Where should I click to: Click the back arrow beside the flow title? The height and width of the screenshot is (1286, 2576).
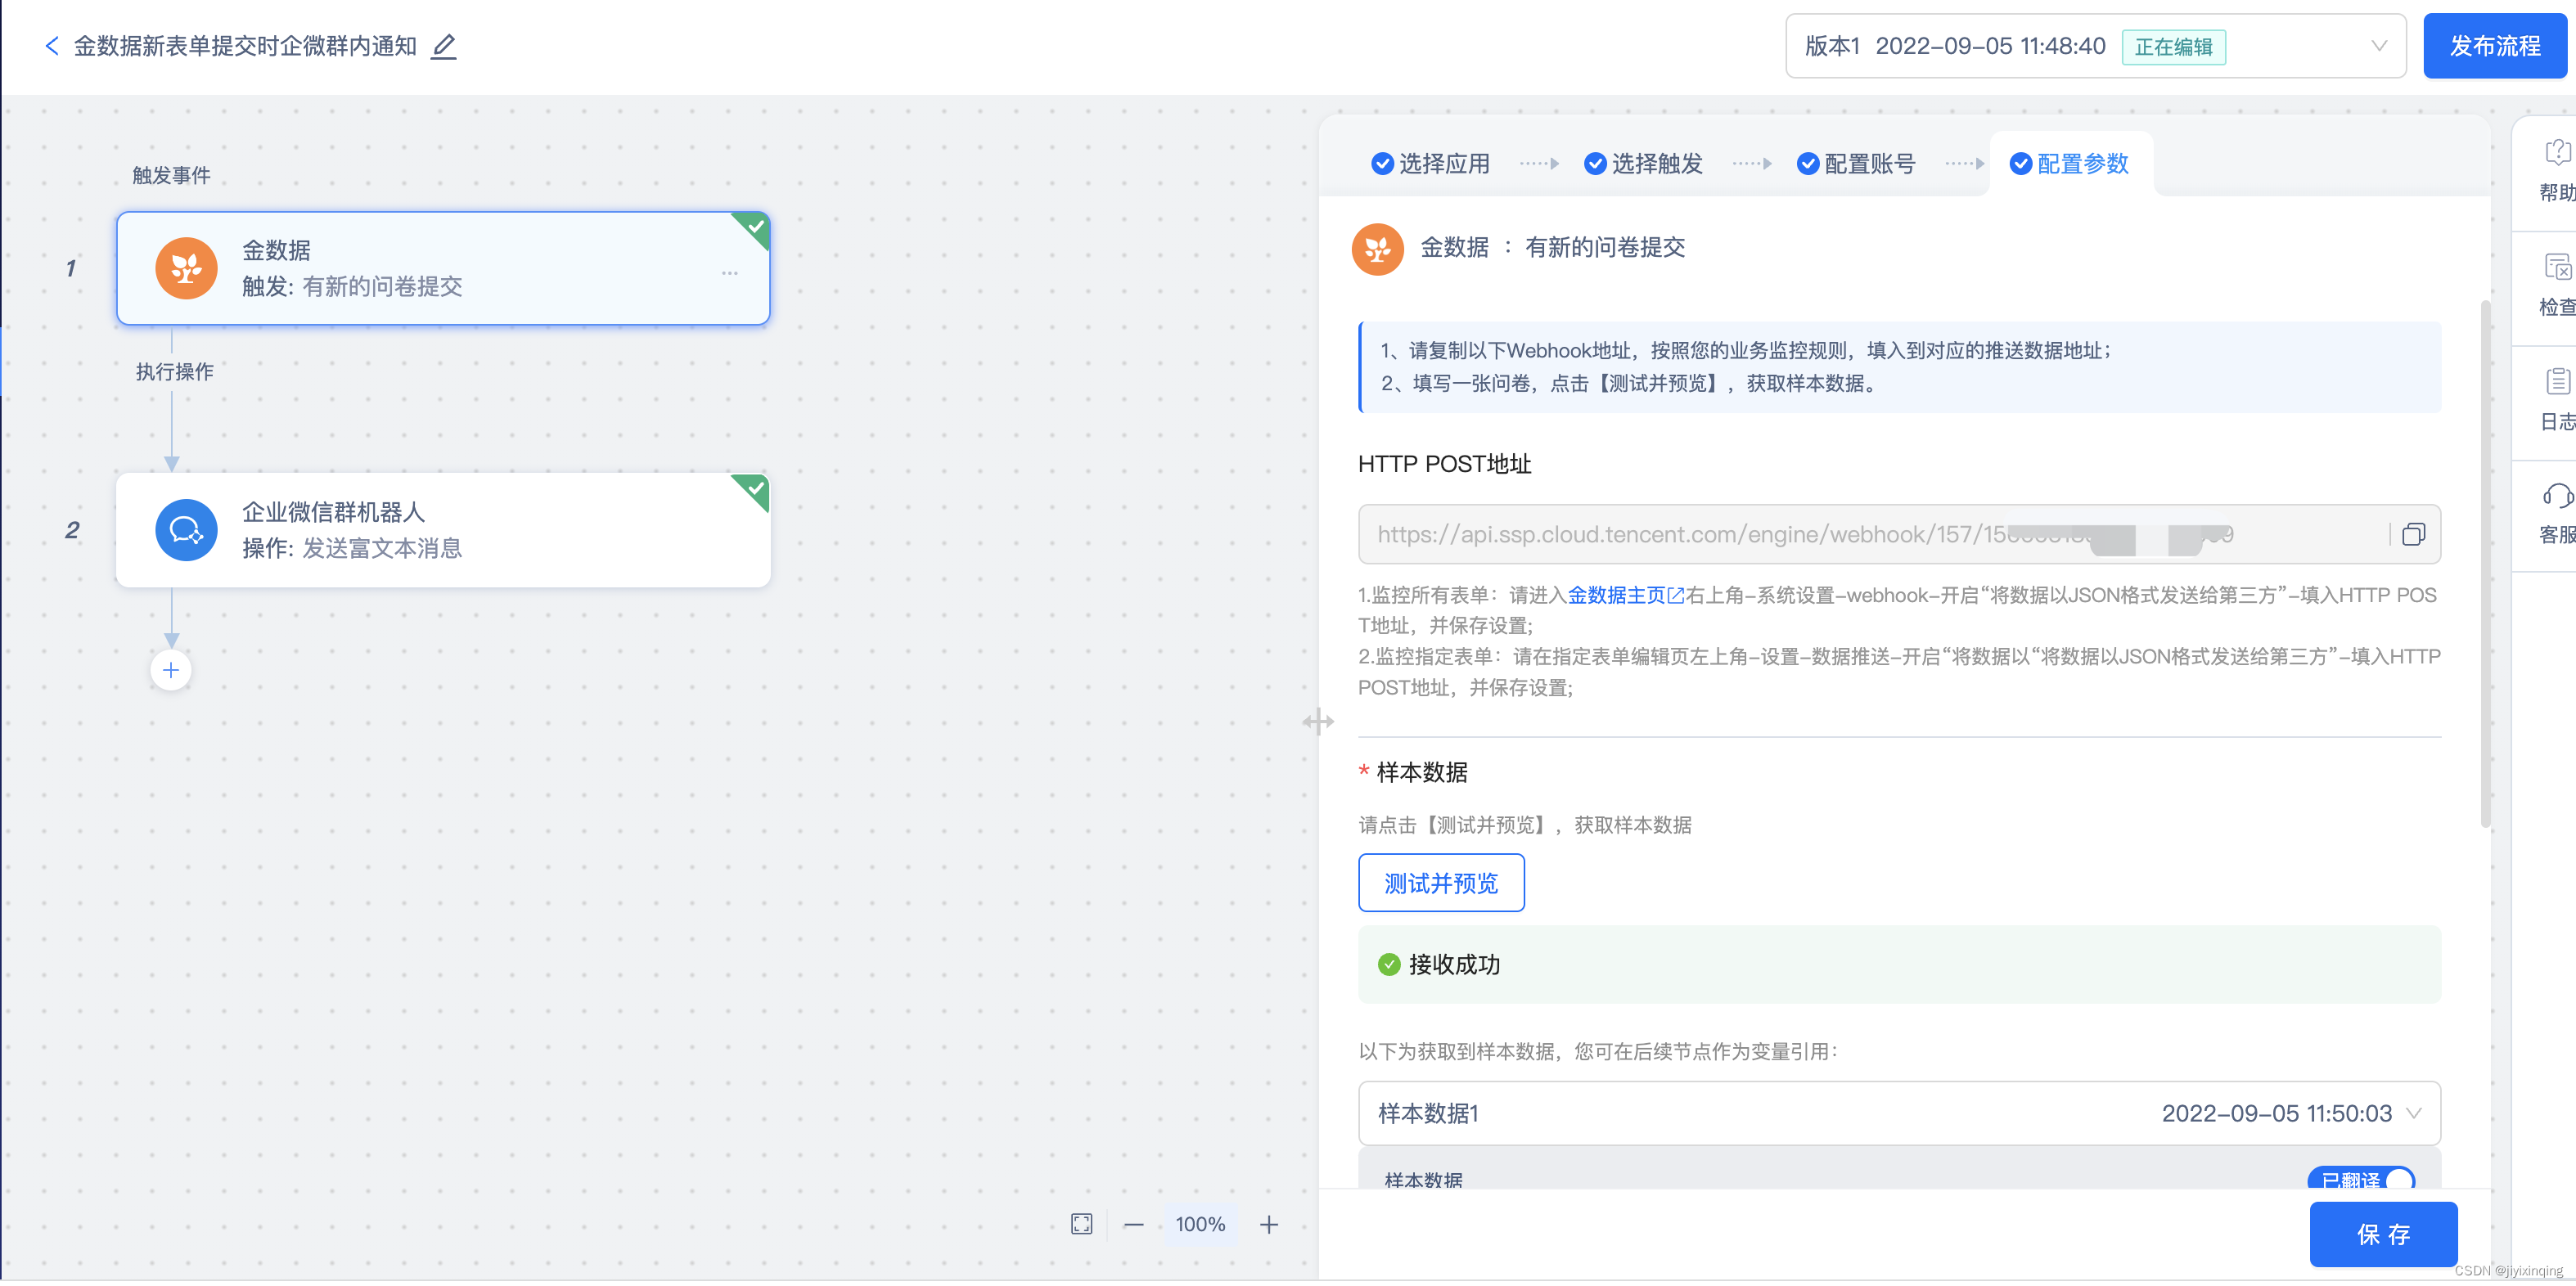[x=52, y=46]
